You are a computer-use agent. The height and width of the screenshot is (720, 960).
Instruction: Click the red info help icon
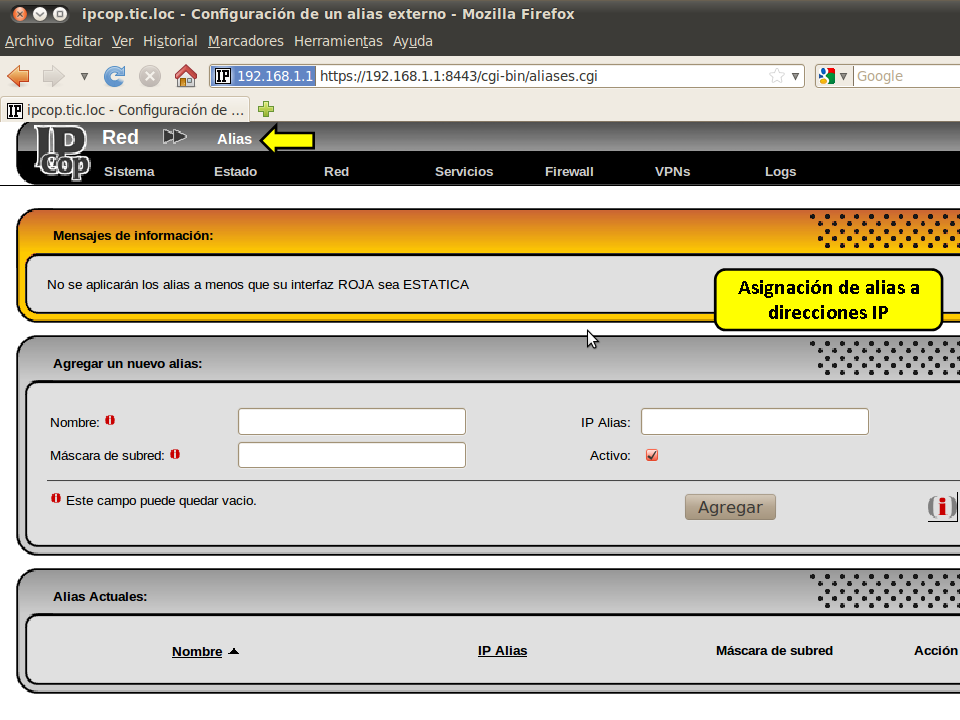click(x=941, y=507)
